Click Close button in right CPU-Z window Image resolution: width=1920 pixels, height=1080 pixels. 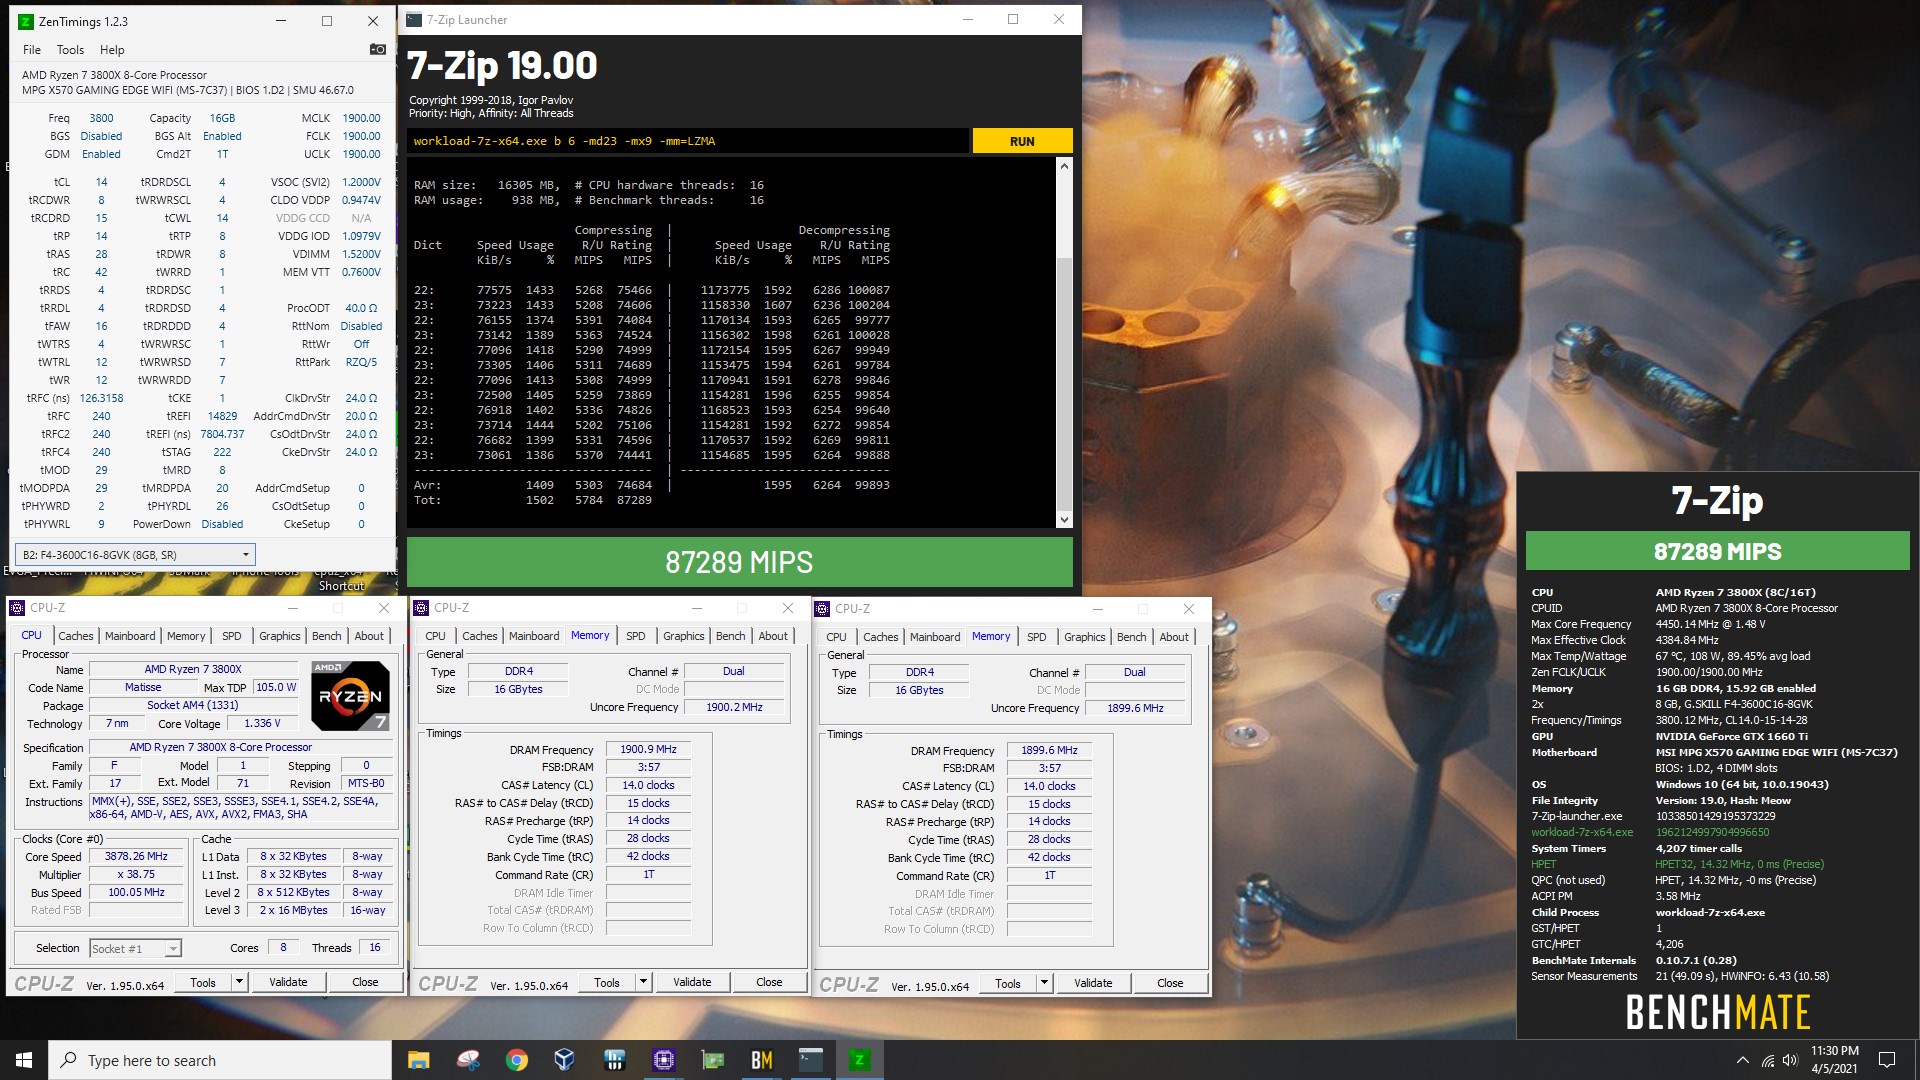click(1170, 984)
